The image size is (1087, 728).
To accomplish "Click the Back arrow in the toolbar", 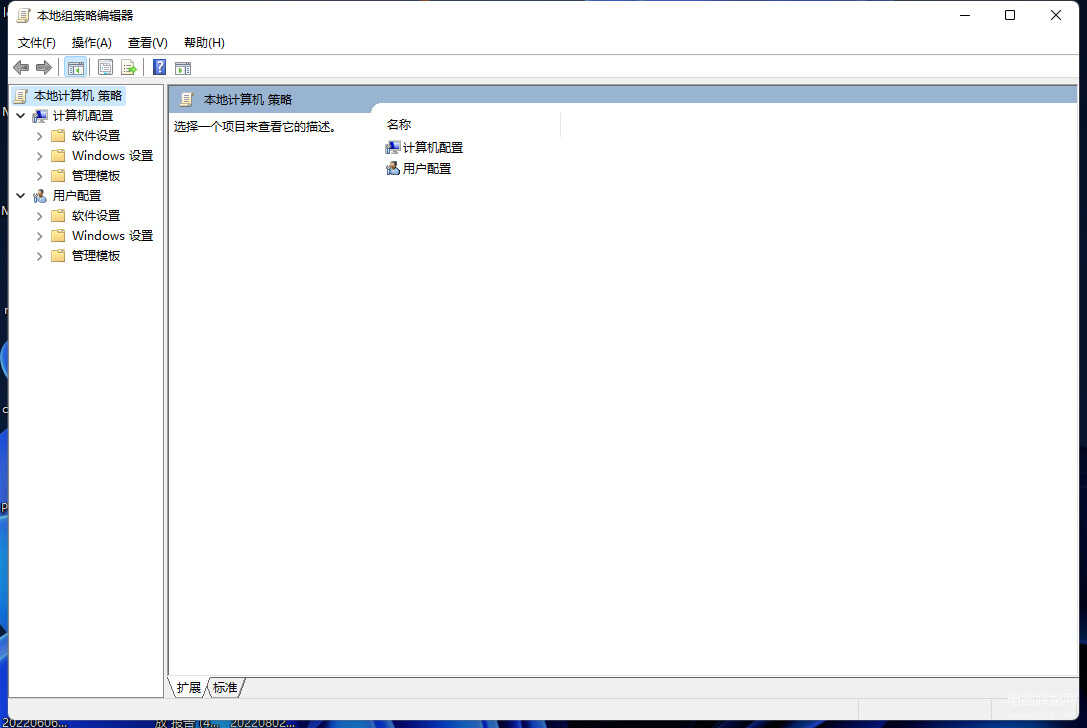I will pos(21,68).
